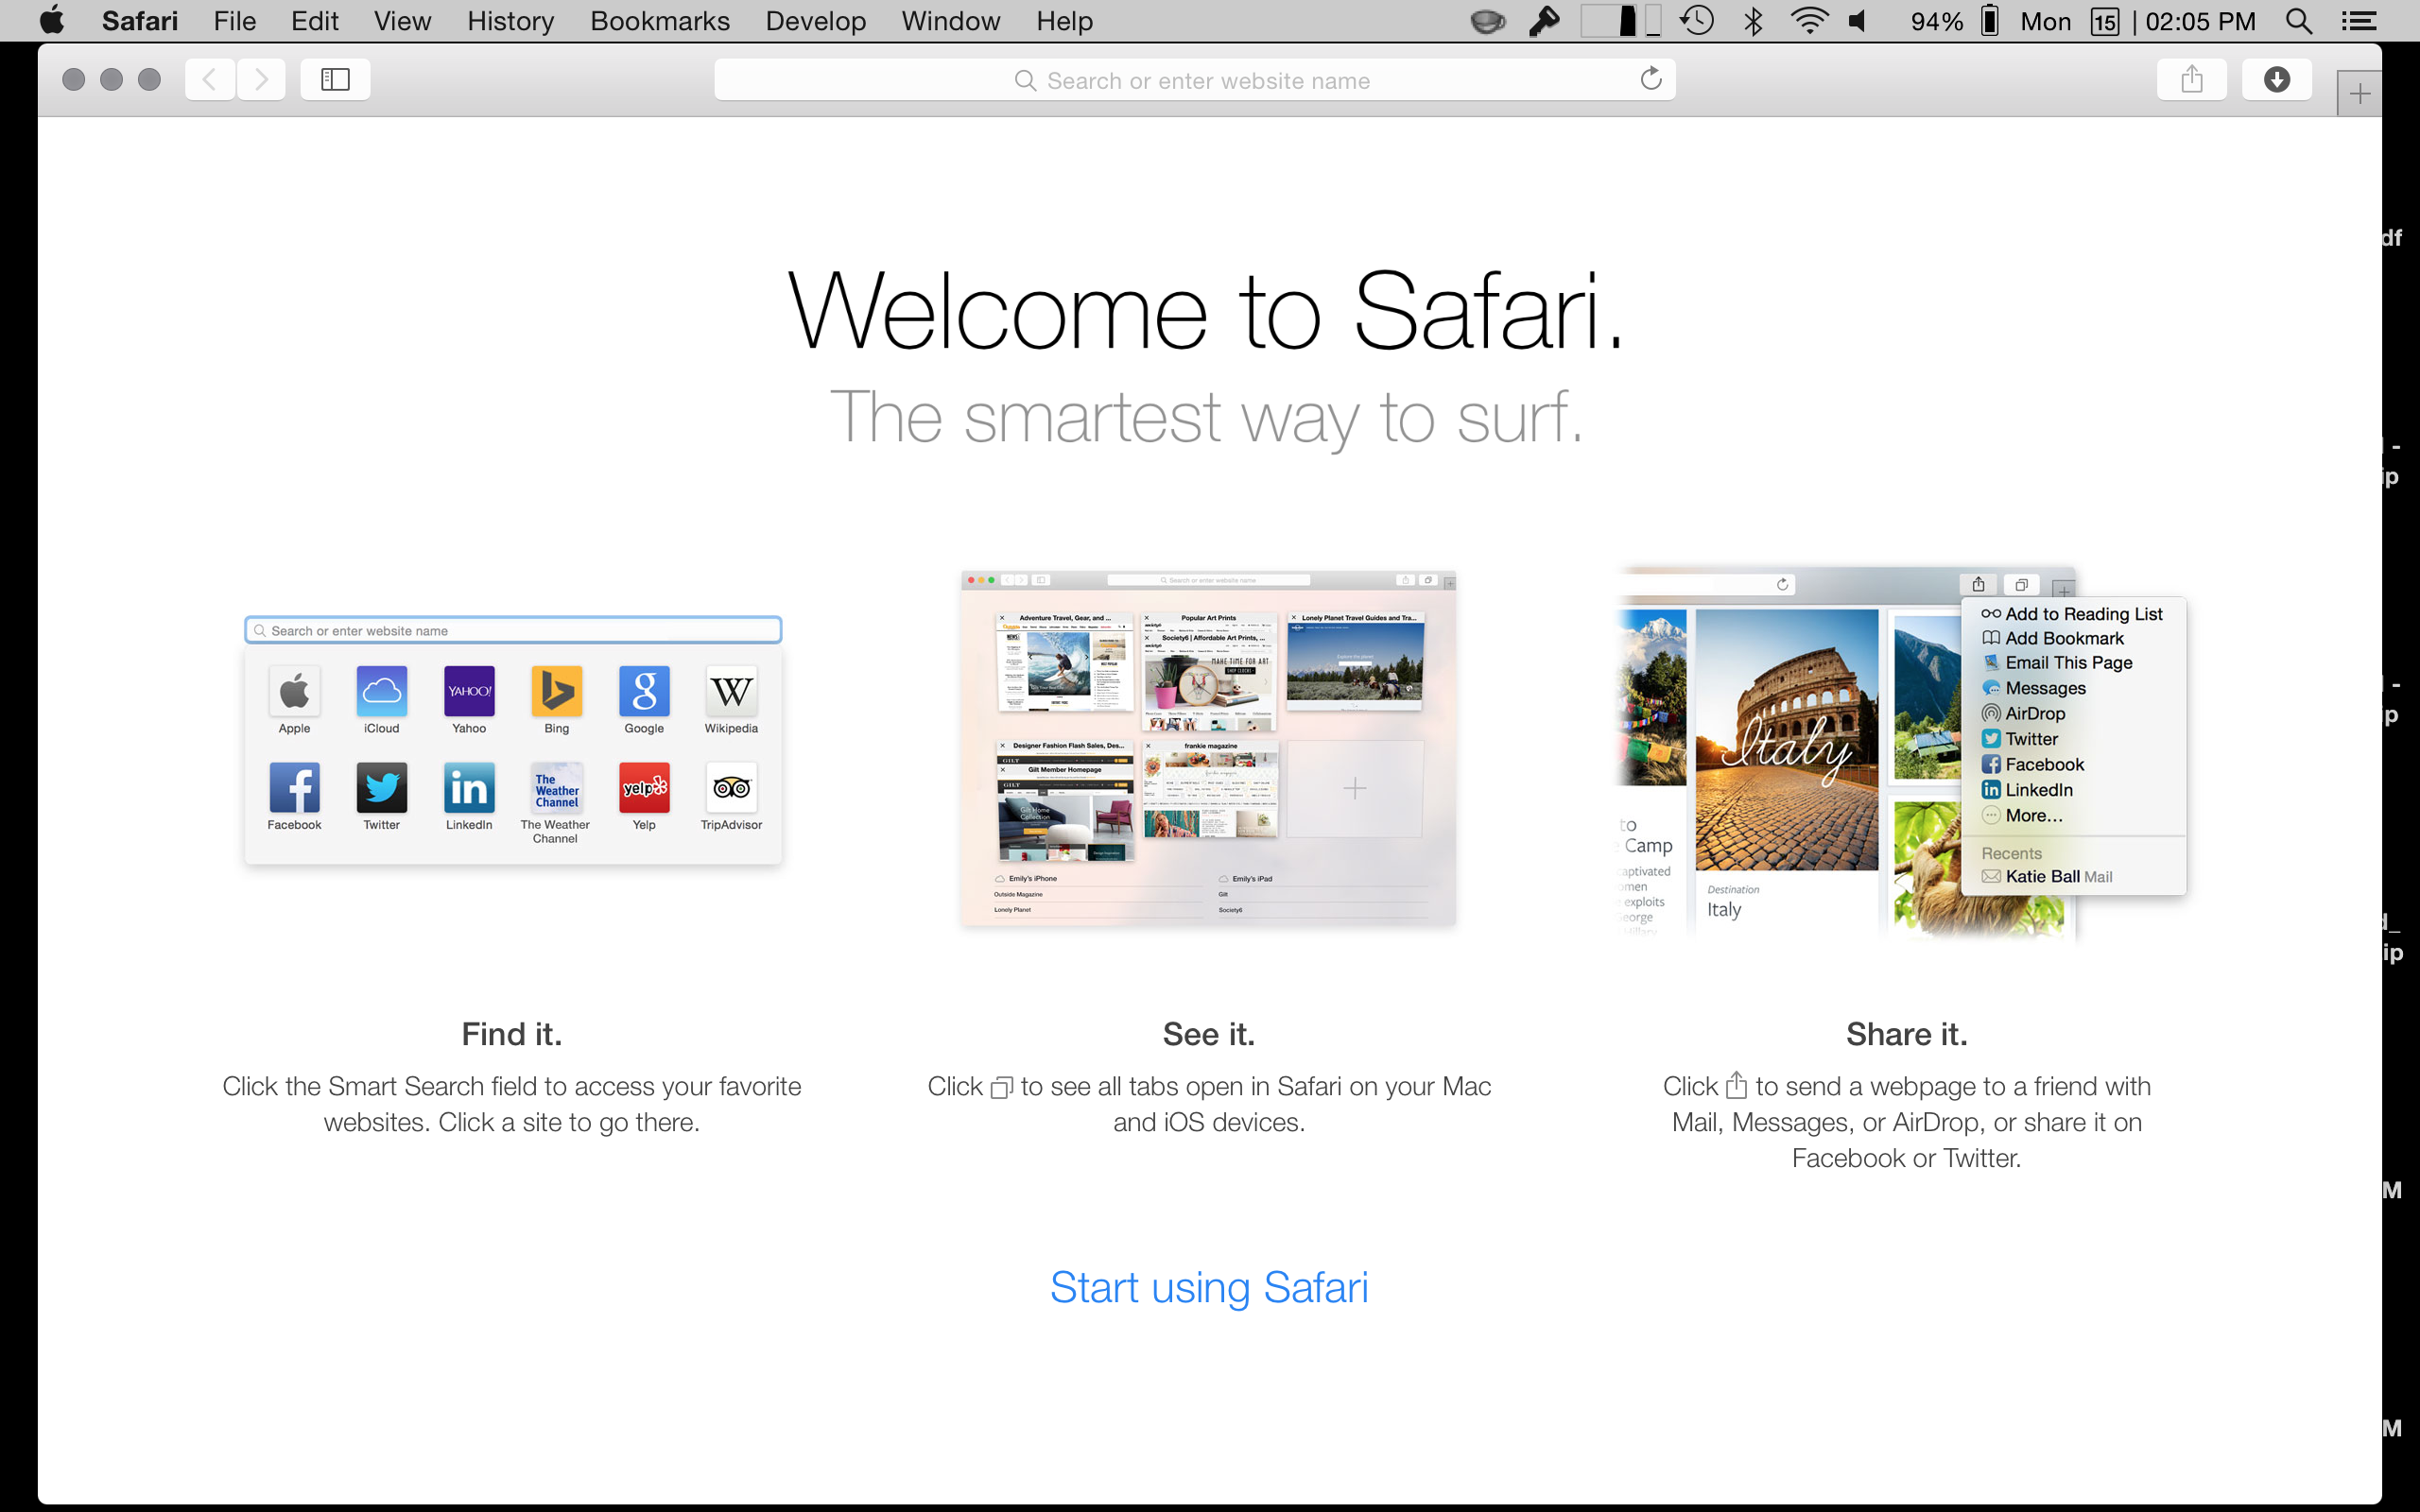
Task: Open a new tab with plus button
Action: tap(2359, 95)
